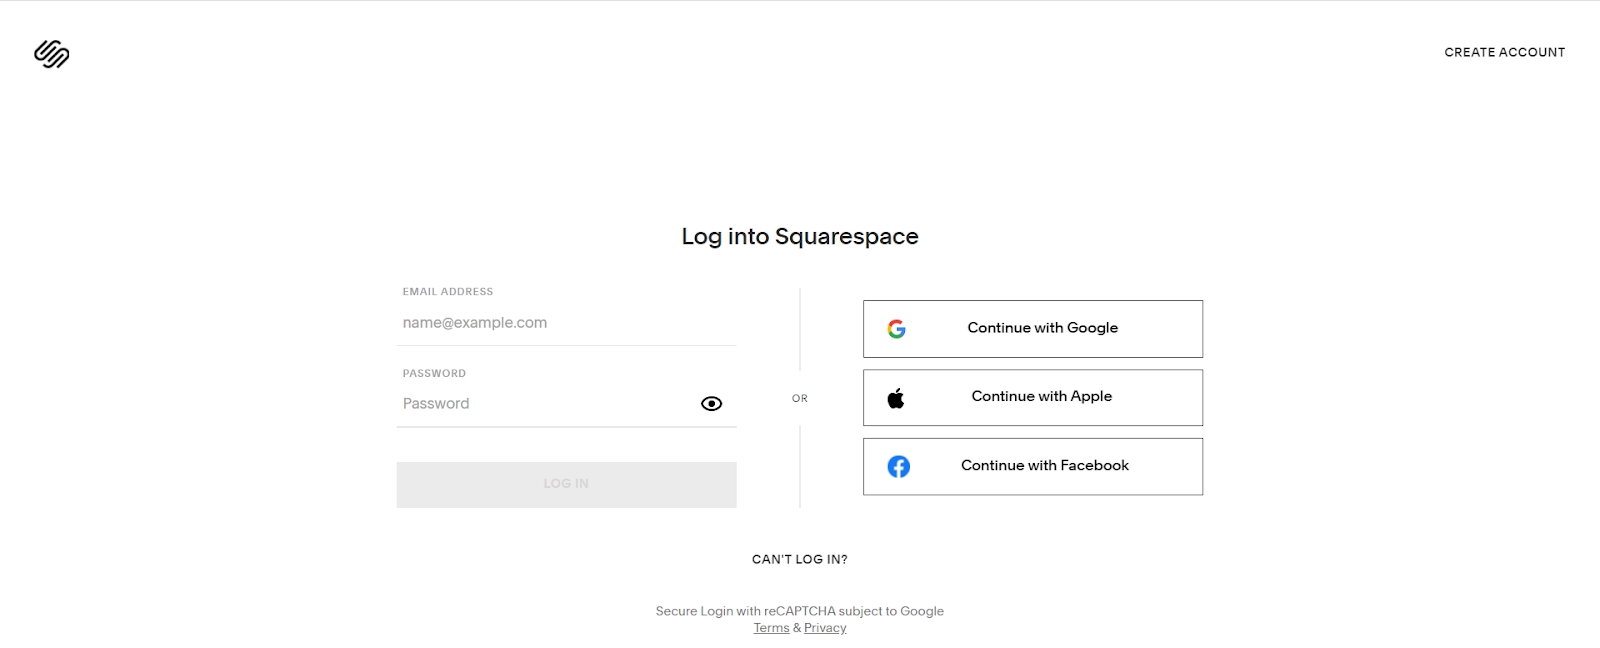Click the PASSWORD field label

click(x=434, y=374)
